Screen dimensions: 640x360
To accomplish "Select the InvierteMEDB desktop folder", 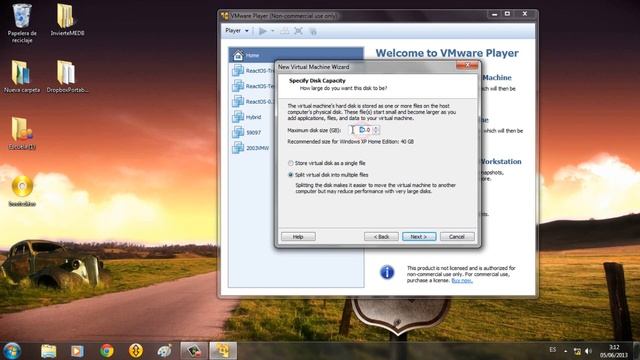I will point(67,20).
